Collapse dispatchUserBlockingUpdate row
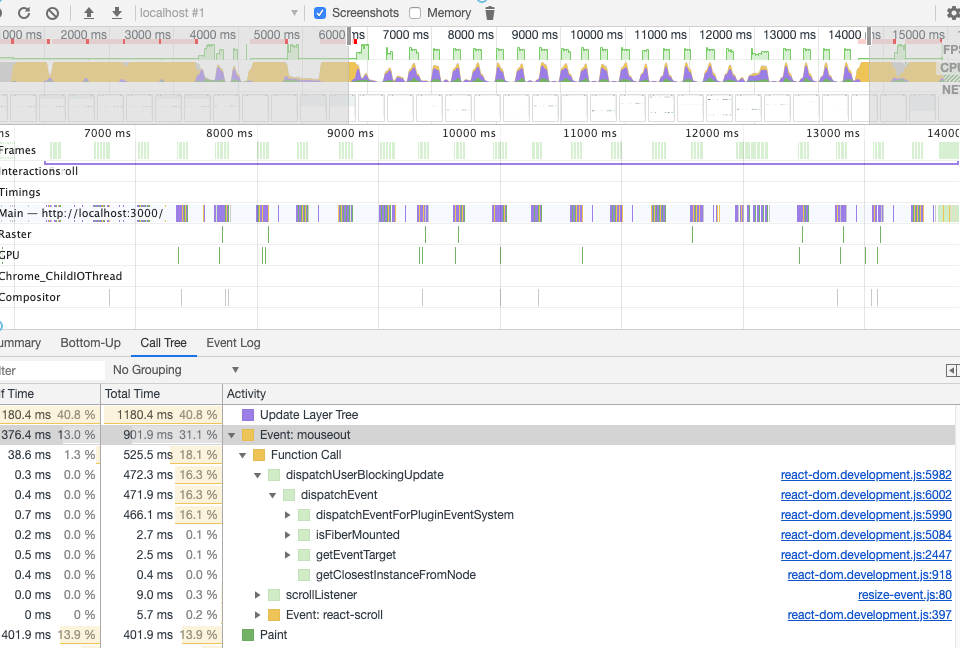 tap(257, 475)
